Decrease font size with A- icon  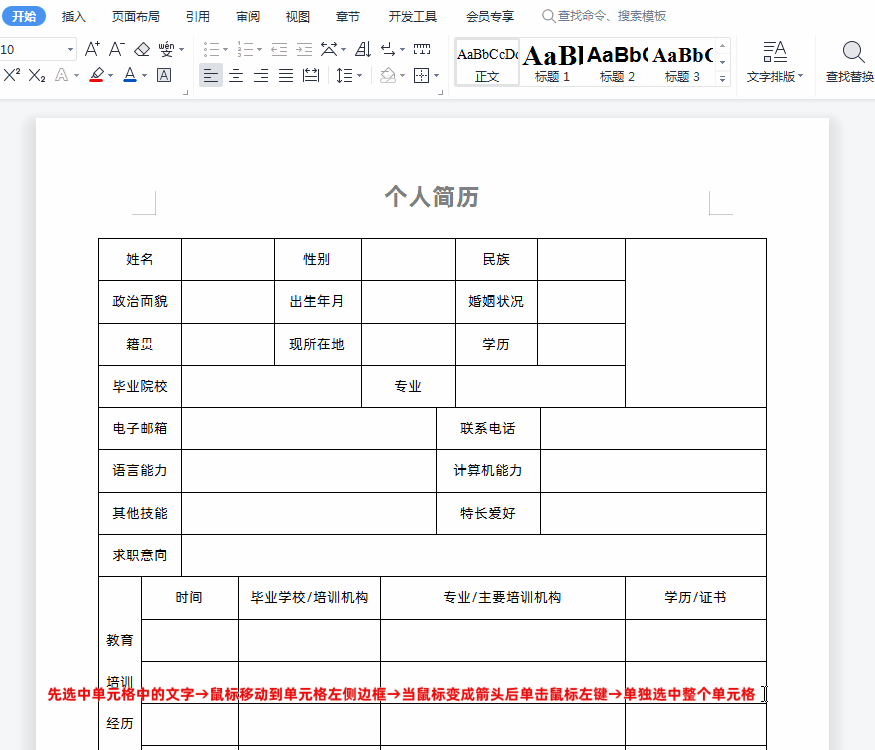(x=116, y=49)
